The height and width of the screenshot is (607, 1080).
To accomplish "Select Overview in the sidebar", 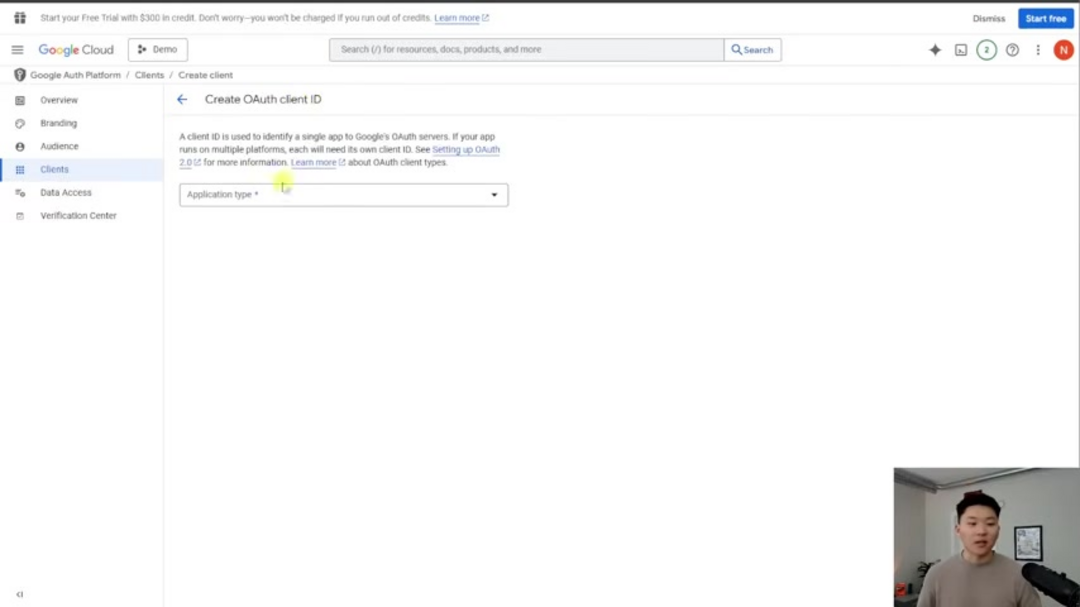I will coord(59,100).
